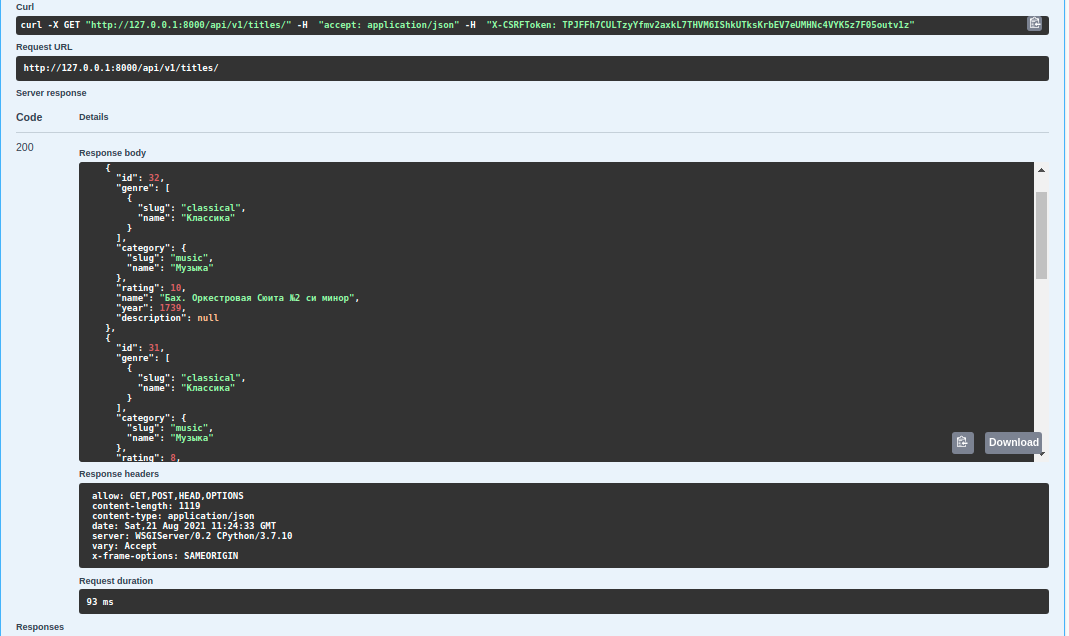Grab the response body scrollbar thumb
The height and width of the screenshot is (636, 1069).
coord(1041,234)
